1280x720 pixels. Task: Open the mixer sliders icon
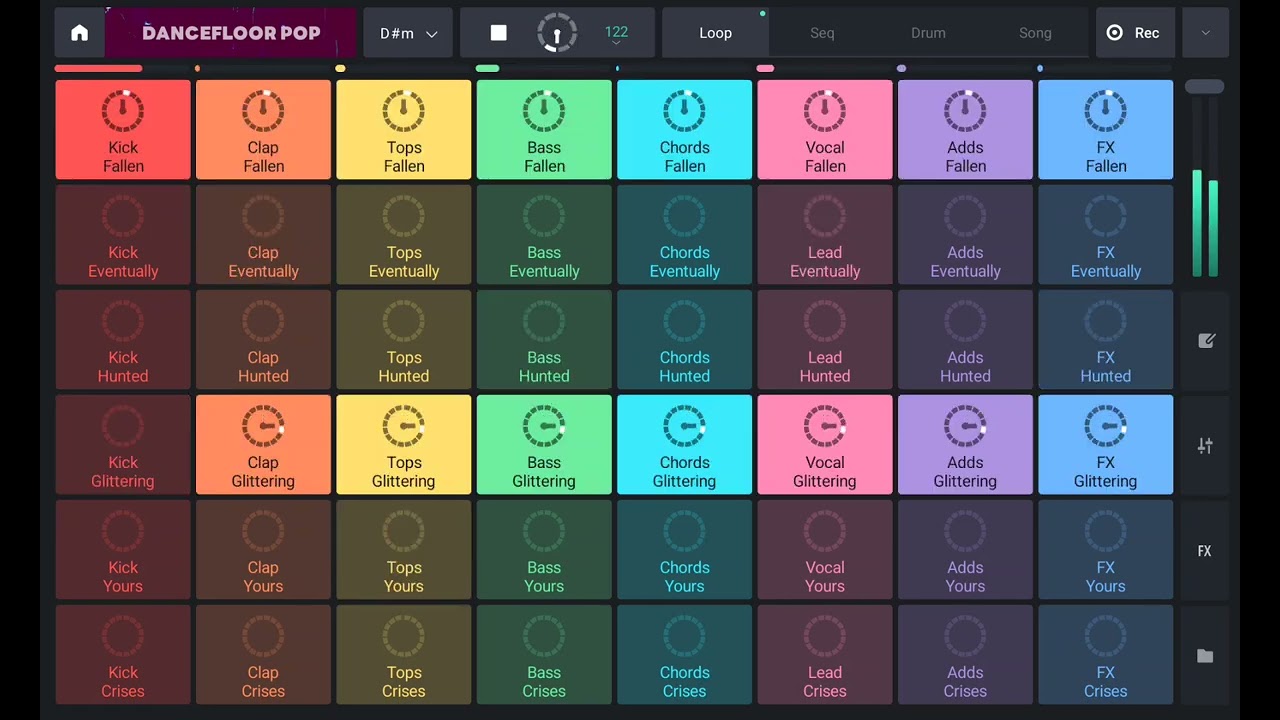[x=1205, y=446]
